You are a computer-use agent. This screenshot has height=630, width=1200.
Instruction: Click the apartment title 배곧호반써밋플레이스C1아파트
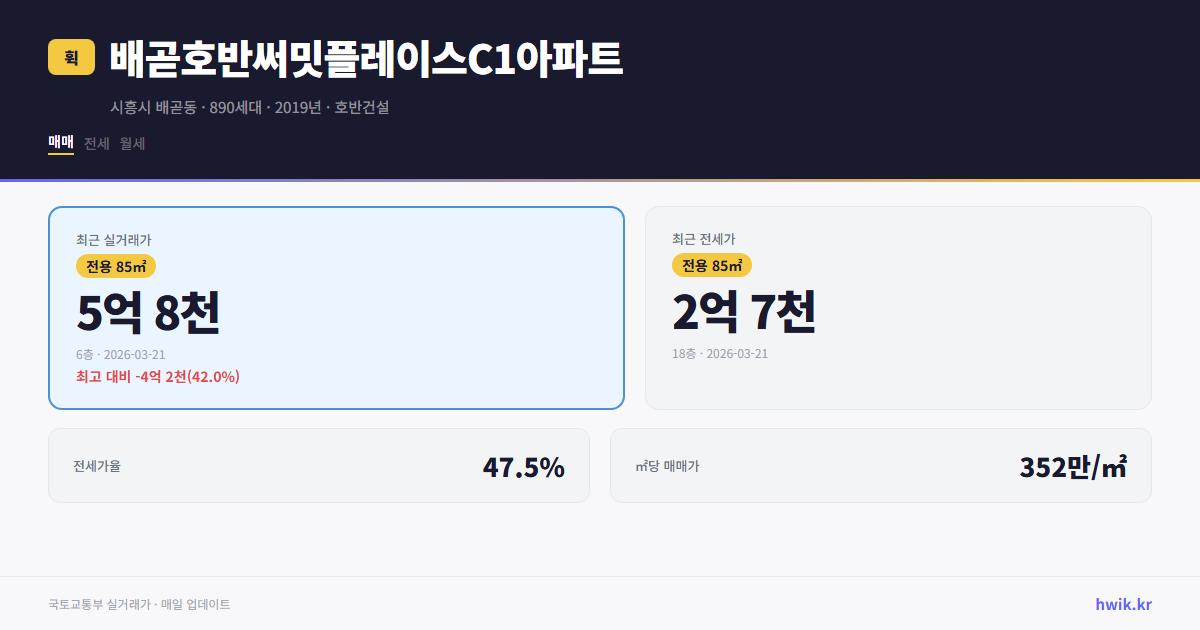[x=365, y=57]
